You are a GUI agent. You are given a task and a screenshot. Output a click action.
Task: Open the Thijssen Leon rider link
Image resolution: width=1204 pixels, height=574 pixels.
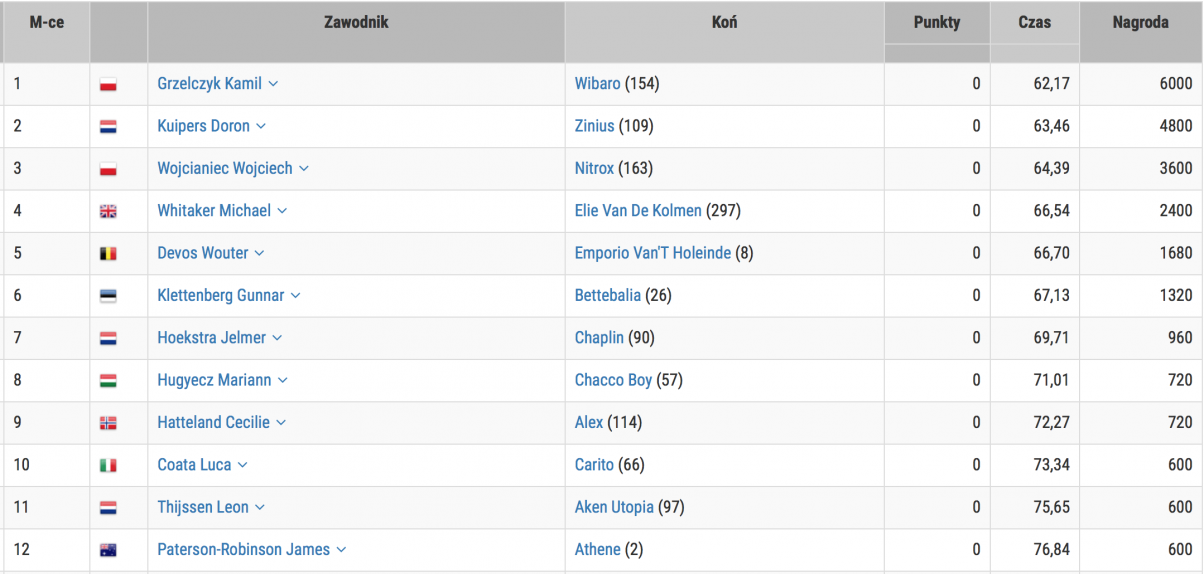[203, 507]
